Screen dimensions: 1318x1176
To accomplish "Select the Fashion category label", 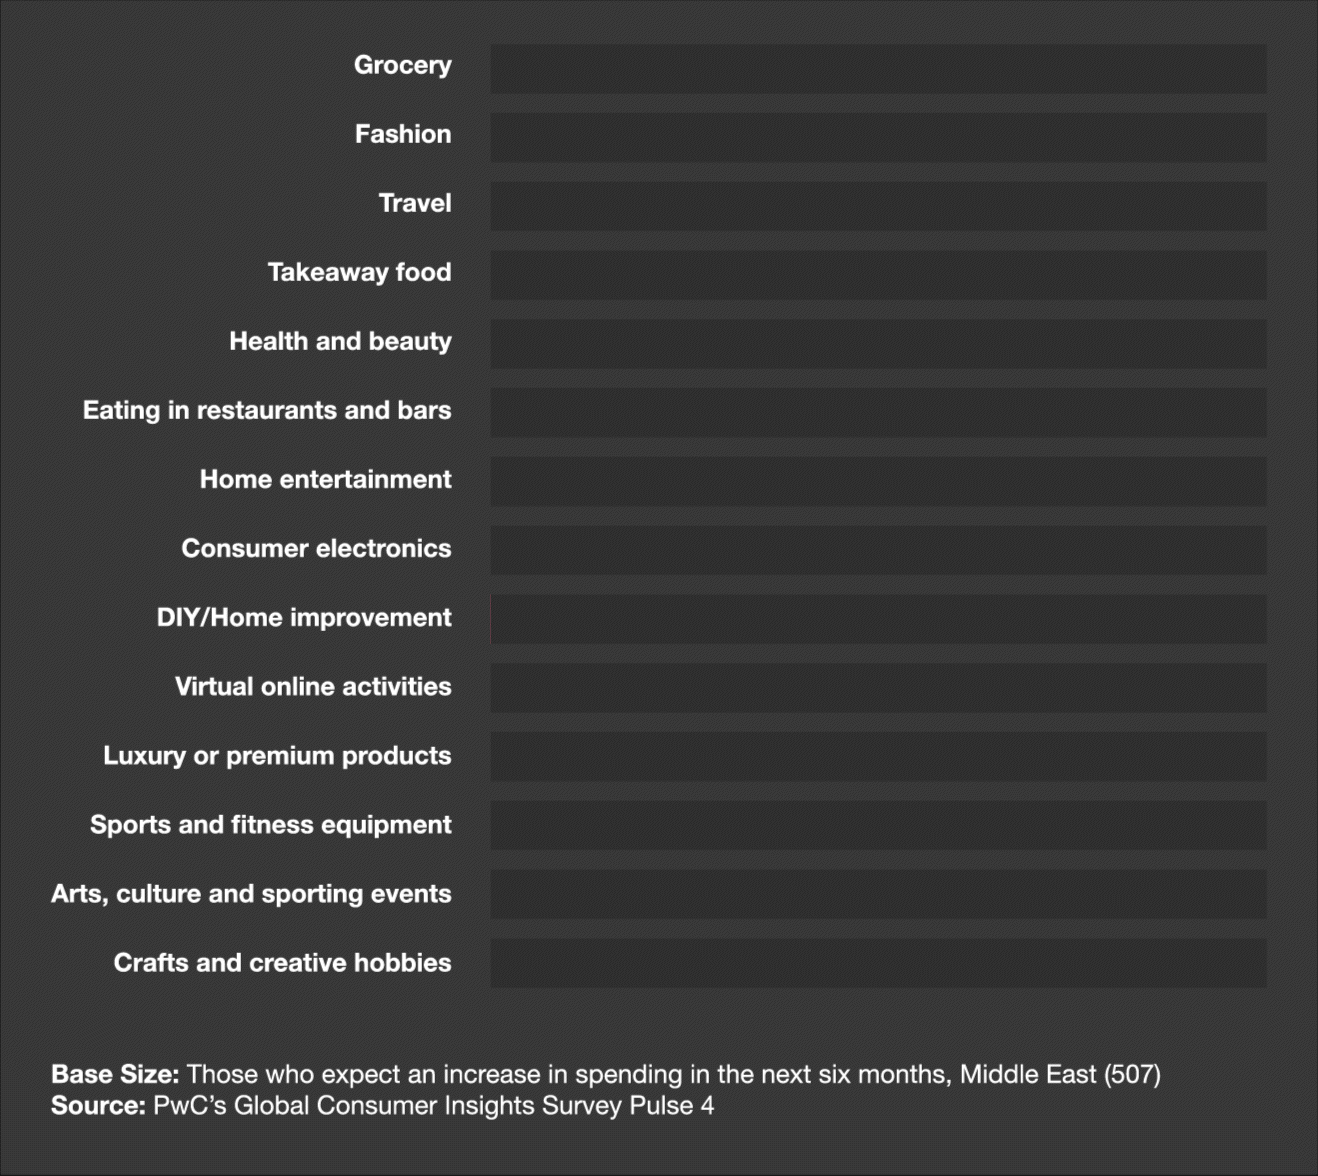I will [x=402, y=135].
